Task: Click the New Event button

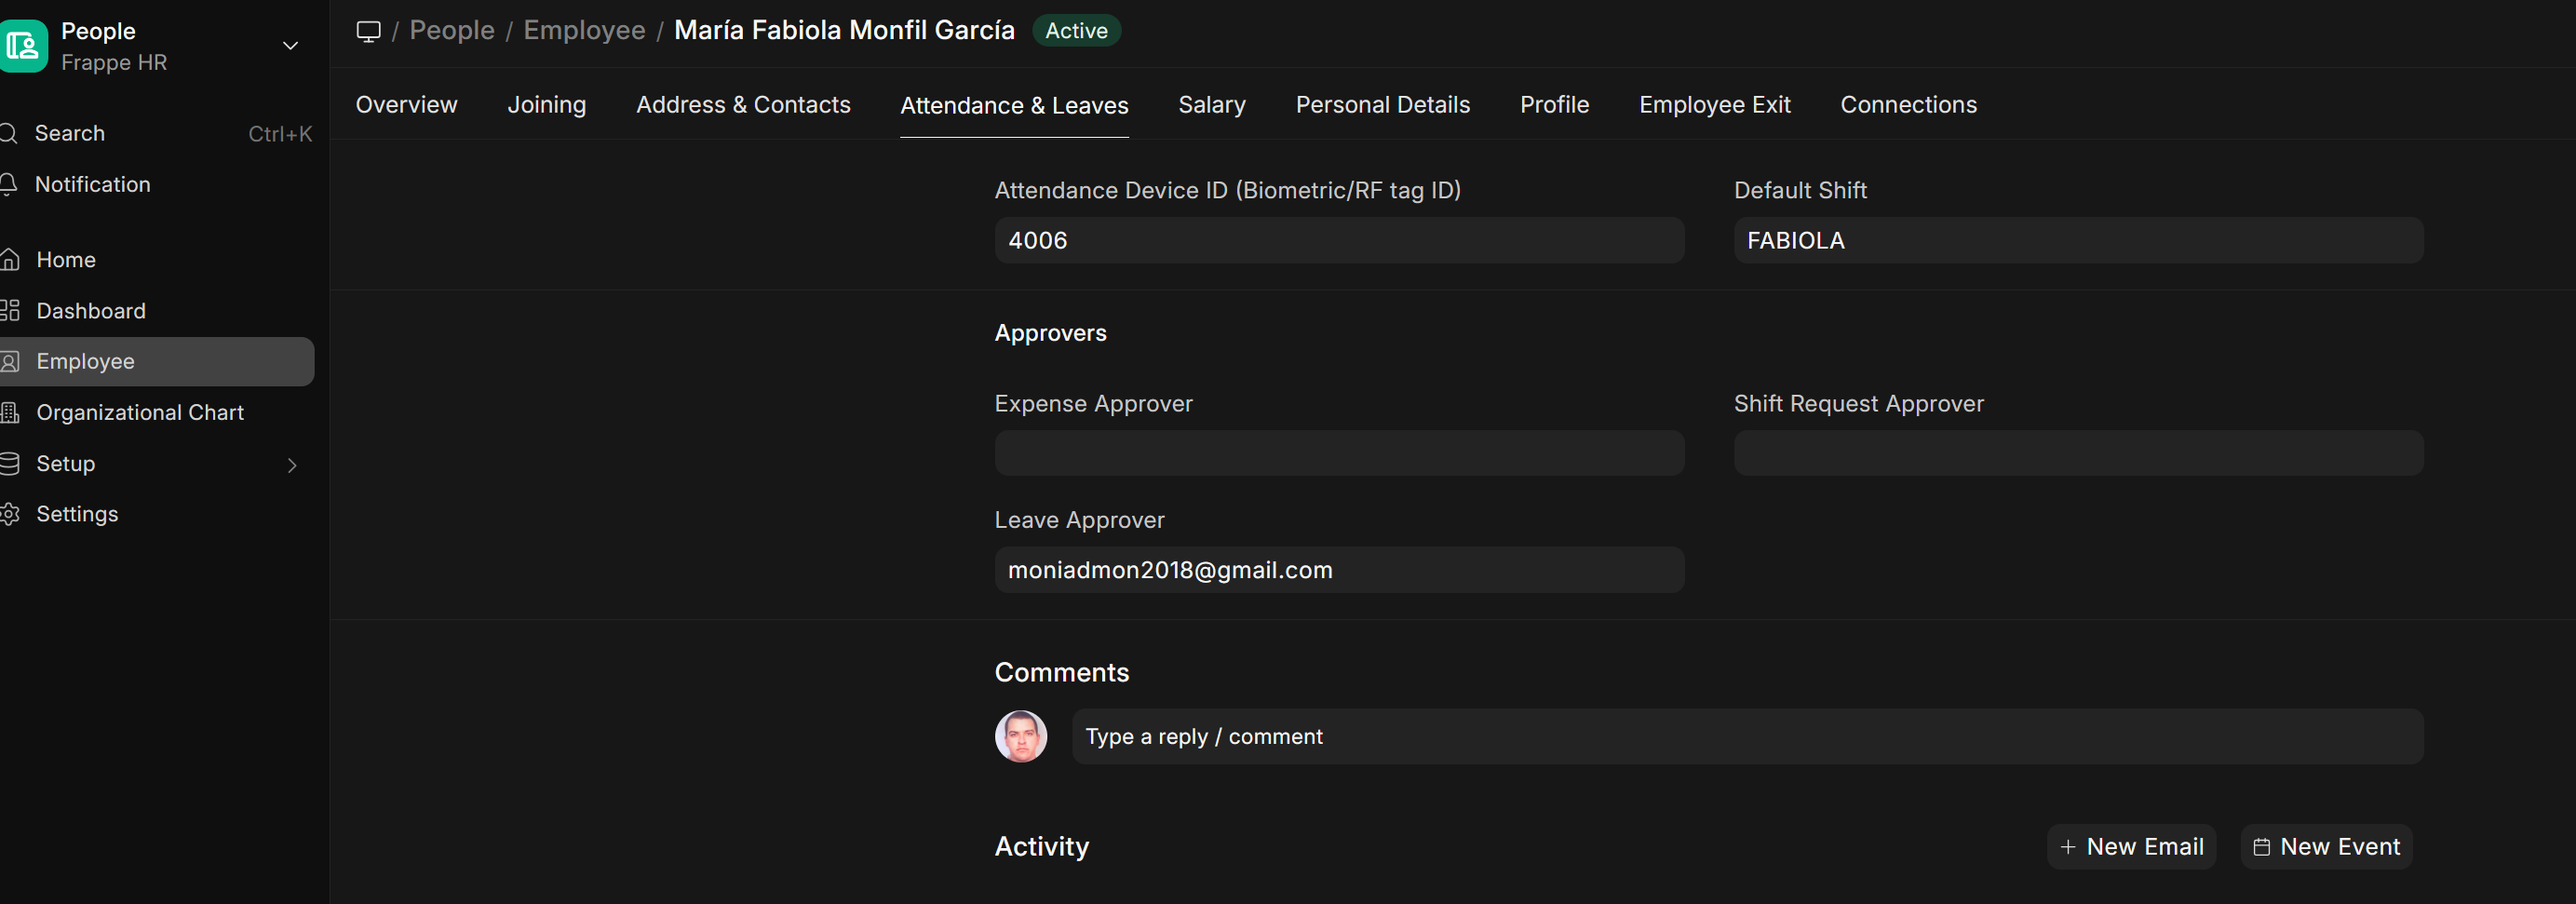Action: tap(2326, 846)
